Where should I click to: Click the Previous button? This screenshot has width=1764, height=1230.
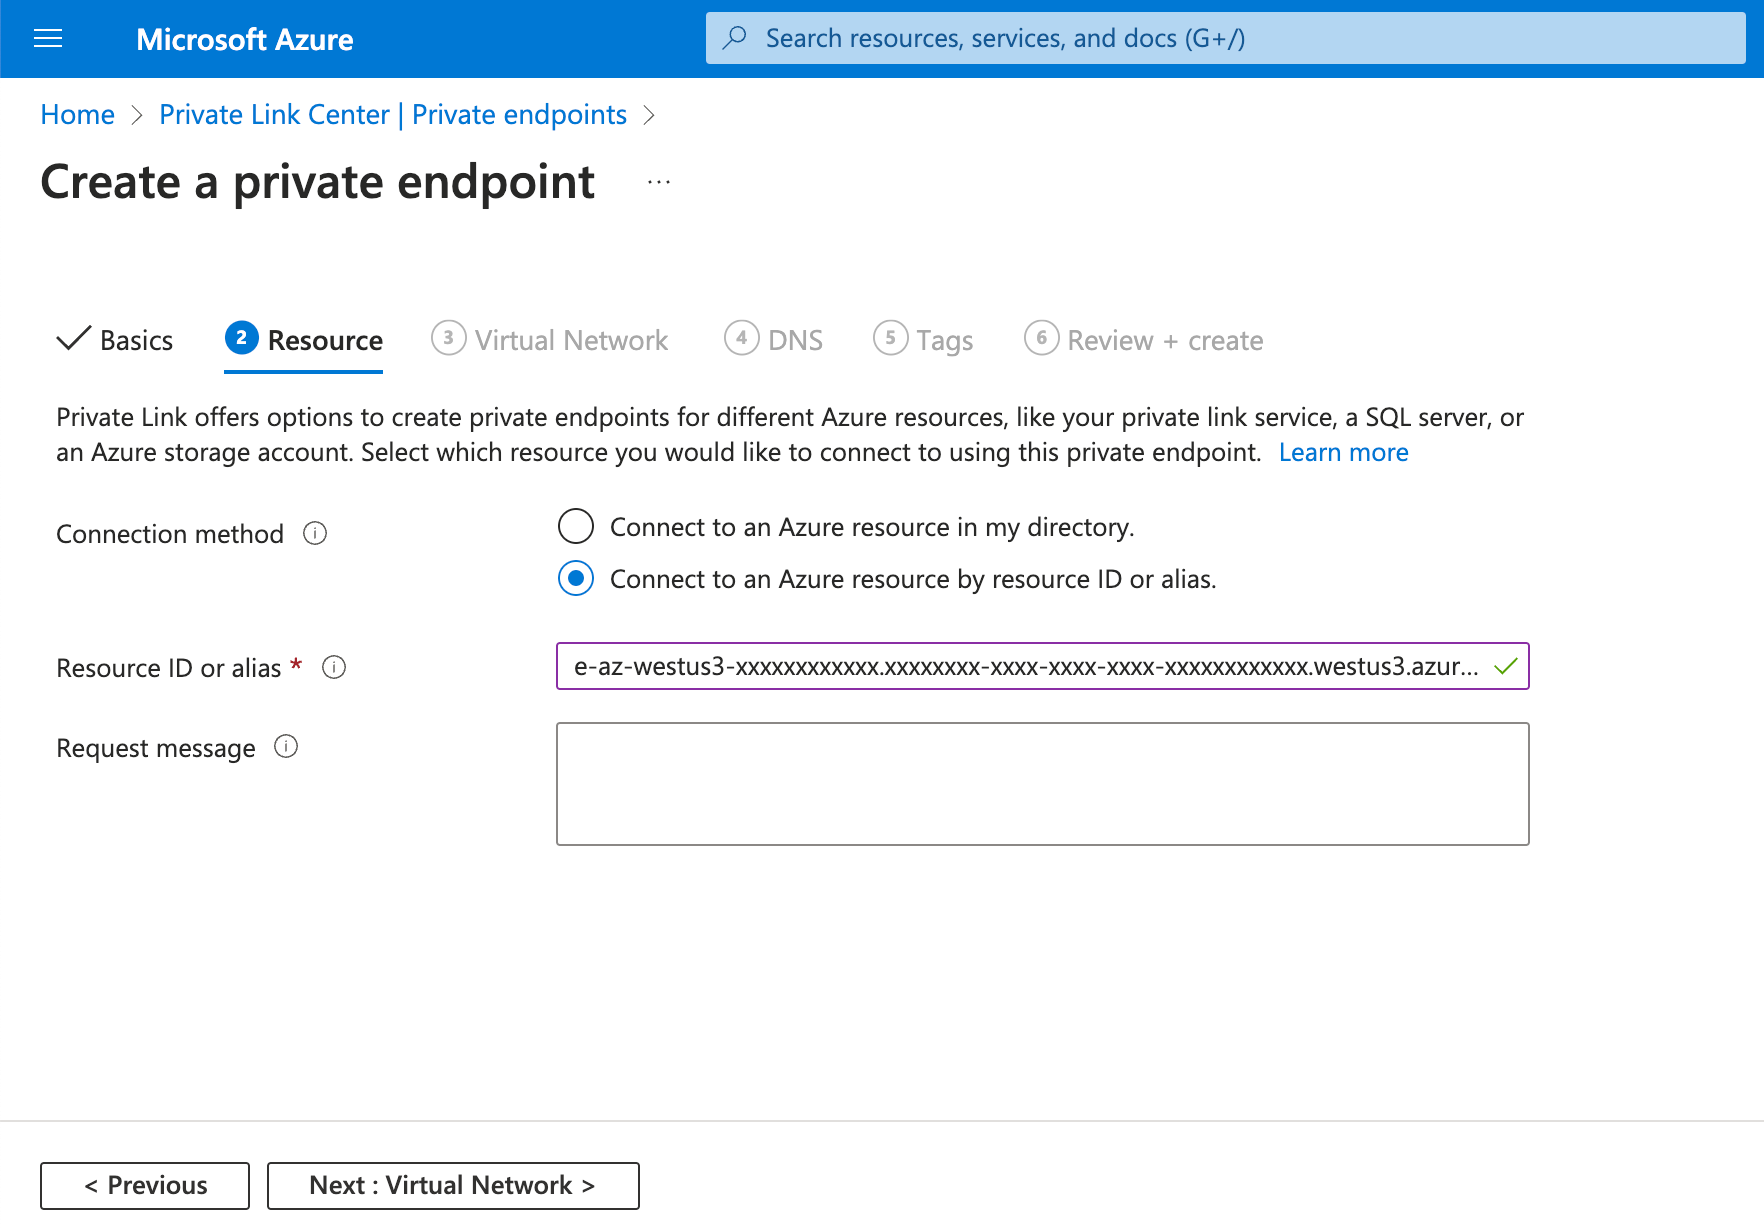145,1186
